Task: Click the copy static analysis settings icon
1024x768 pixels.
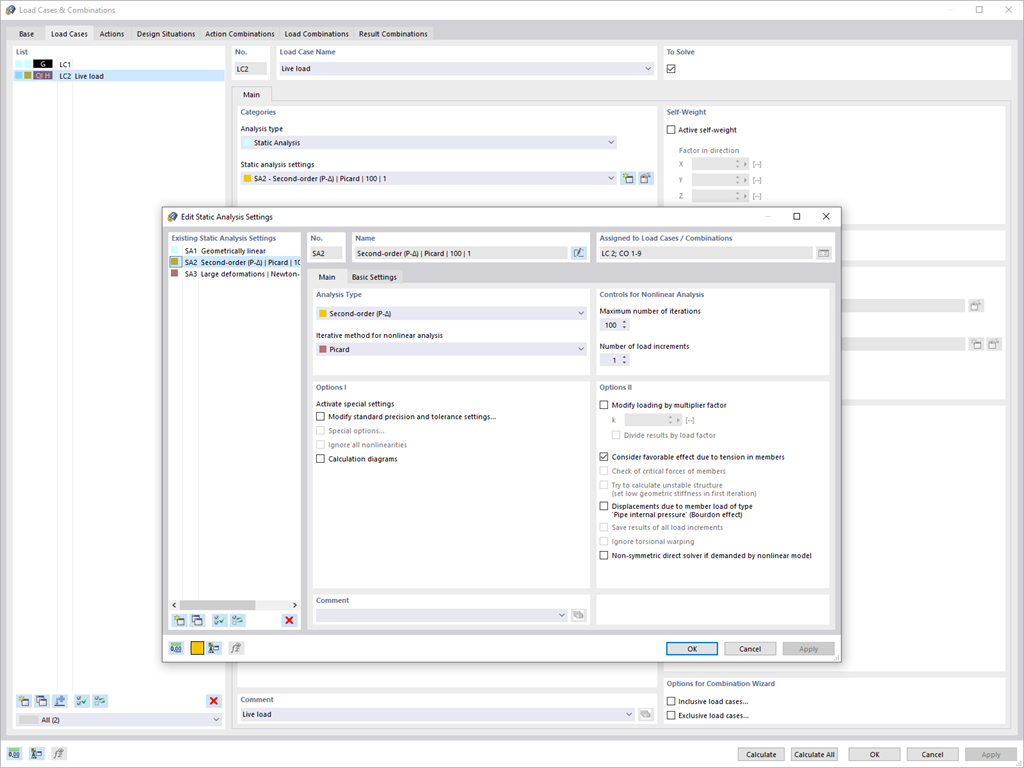Action: [x=195, y=620]
